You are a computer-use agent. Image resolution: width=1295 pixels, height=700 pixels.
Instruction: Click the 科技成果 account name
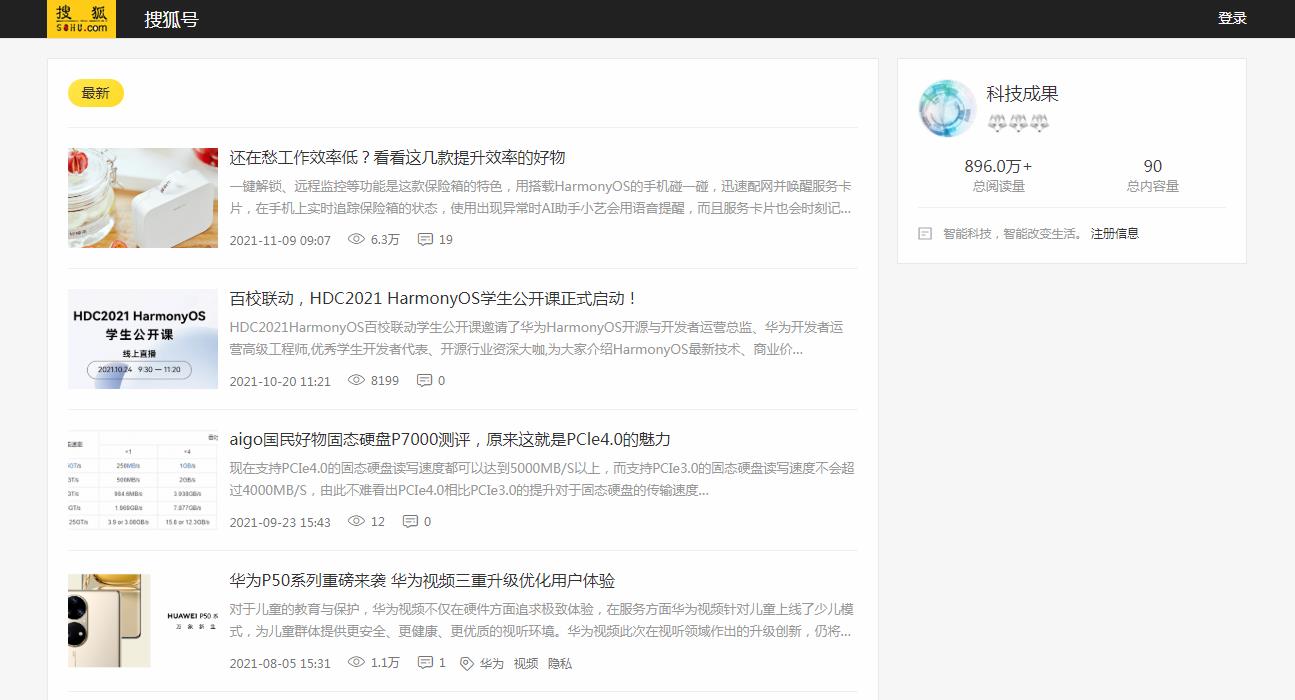click(1022, 94)
